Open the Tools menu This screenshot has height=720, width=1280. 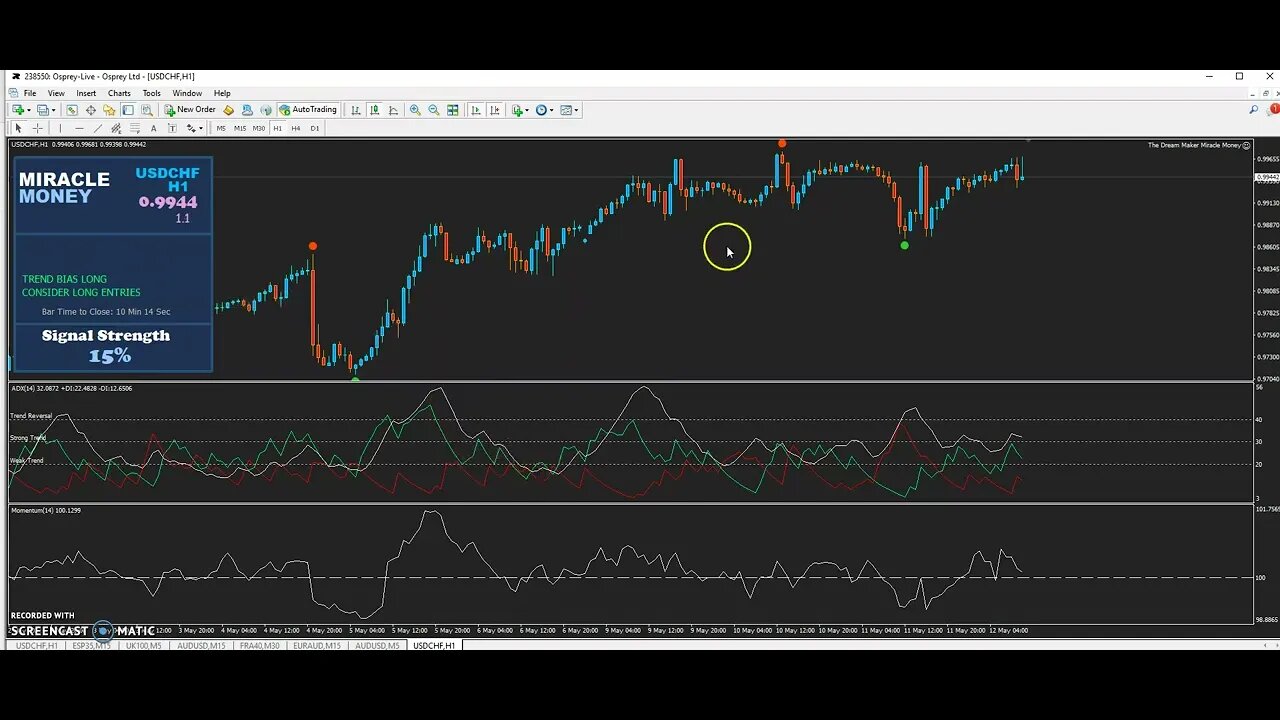tap(152, 93)
